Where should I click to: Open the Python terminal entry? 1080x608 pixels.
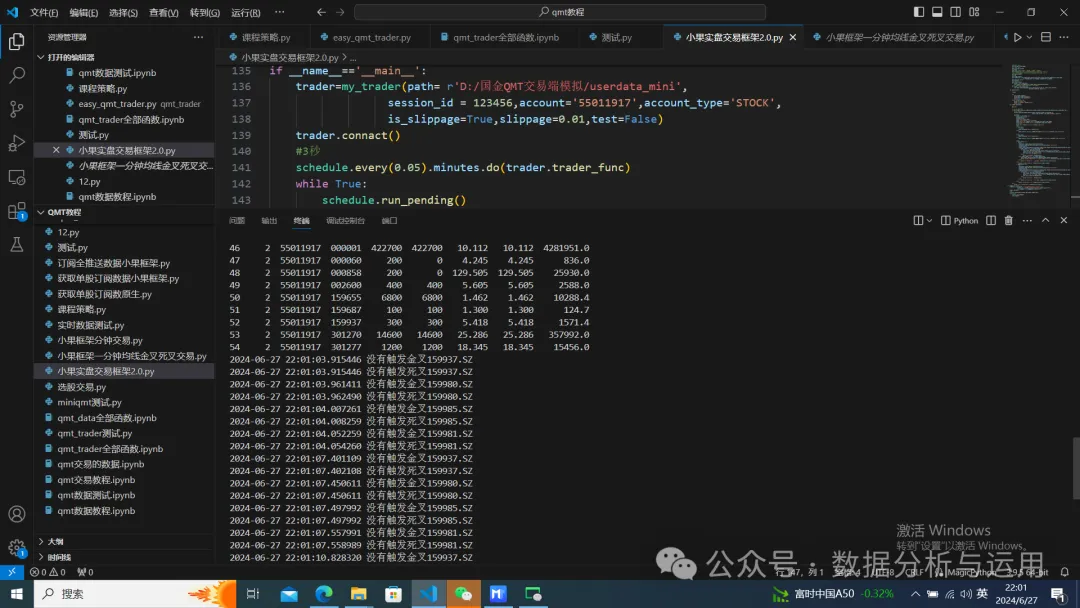click(x=959, y=220)
